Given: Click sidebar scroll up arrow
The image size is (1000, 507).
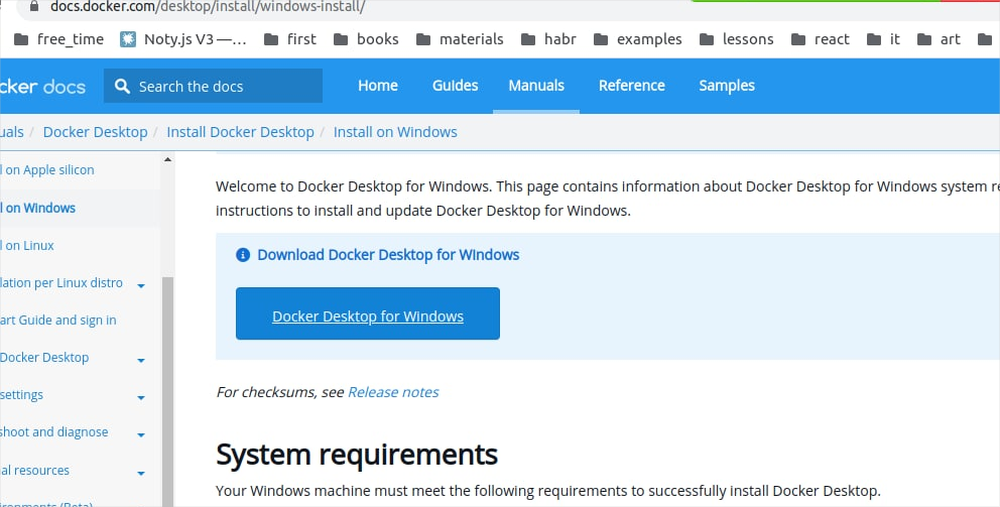Looking at the screenshot, I should coord(168,159).
